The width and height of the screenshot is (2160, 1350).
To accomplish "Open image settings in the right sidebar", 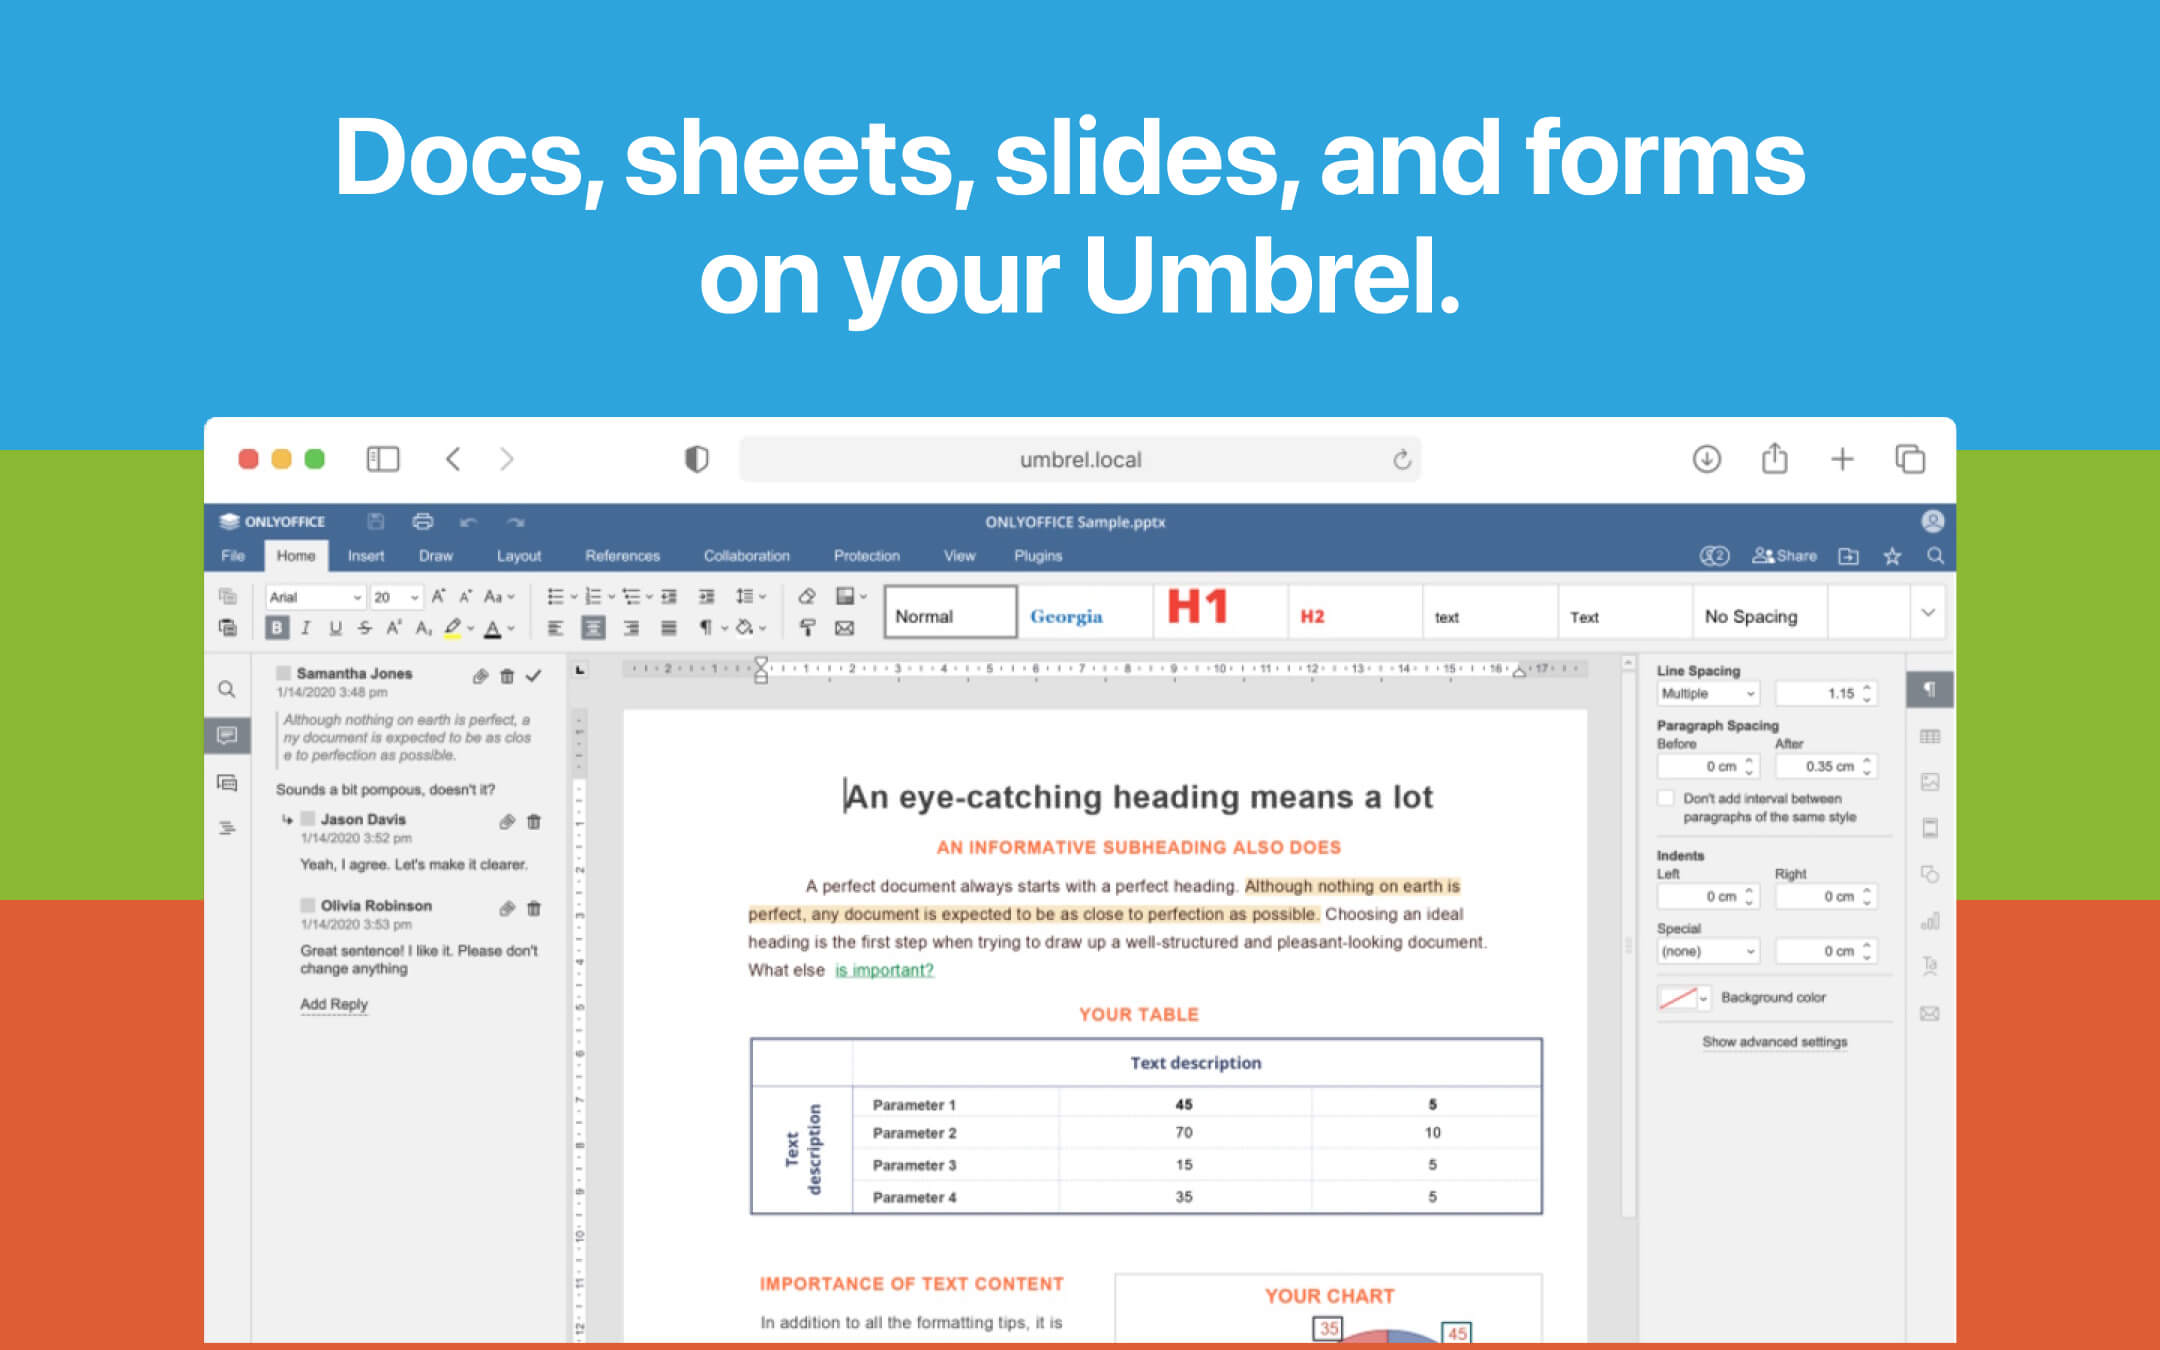I will coord(1930,781).
